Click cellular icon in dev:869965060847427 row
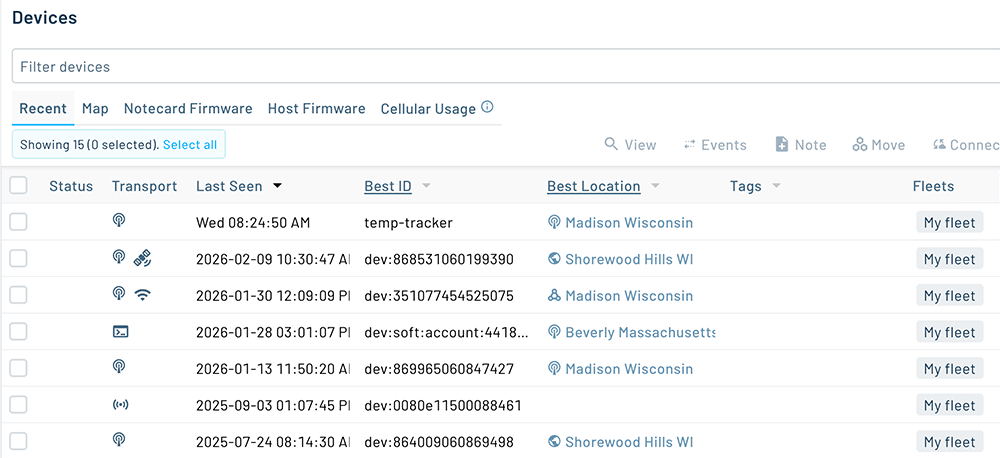 point(119,366)
